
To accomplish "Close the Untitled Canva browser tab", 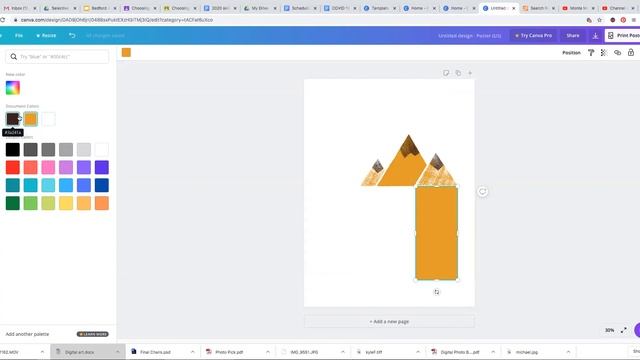I will pyautogui.click(x=513, y=8).
